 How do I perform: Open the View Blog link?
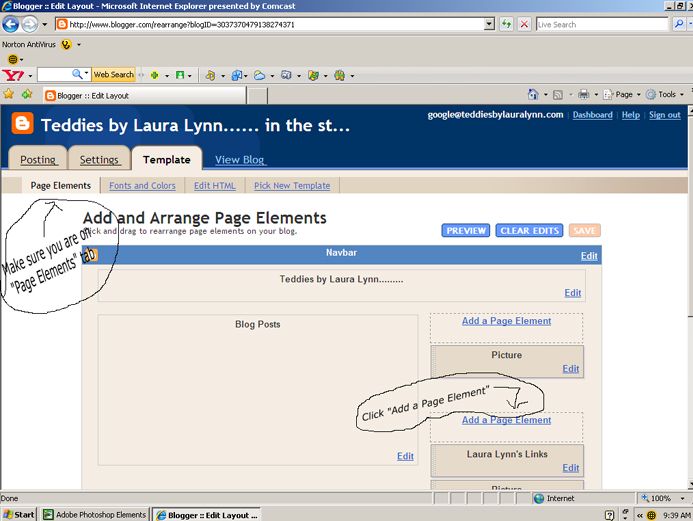(x=240, y=160)
